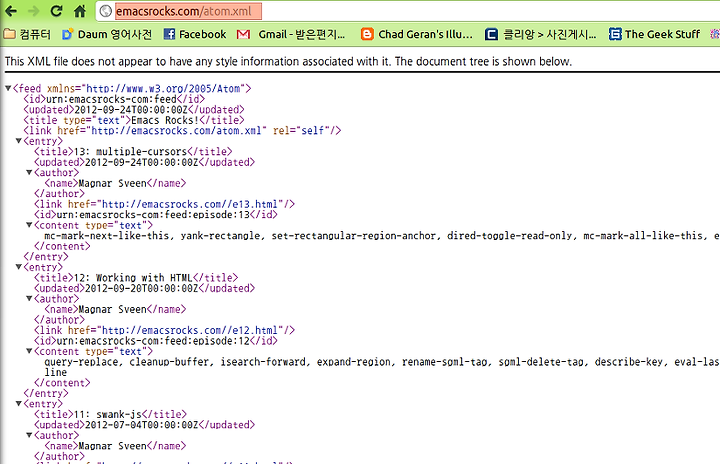Collapse the author node under multiple-cursors entry
The width and height of the screenshot is (720, 464).
pos(29,172)
